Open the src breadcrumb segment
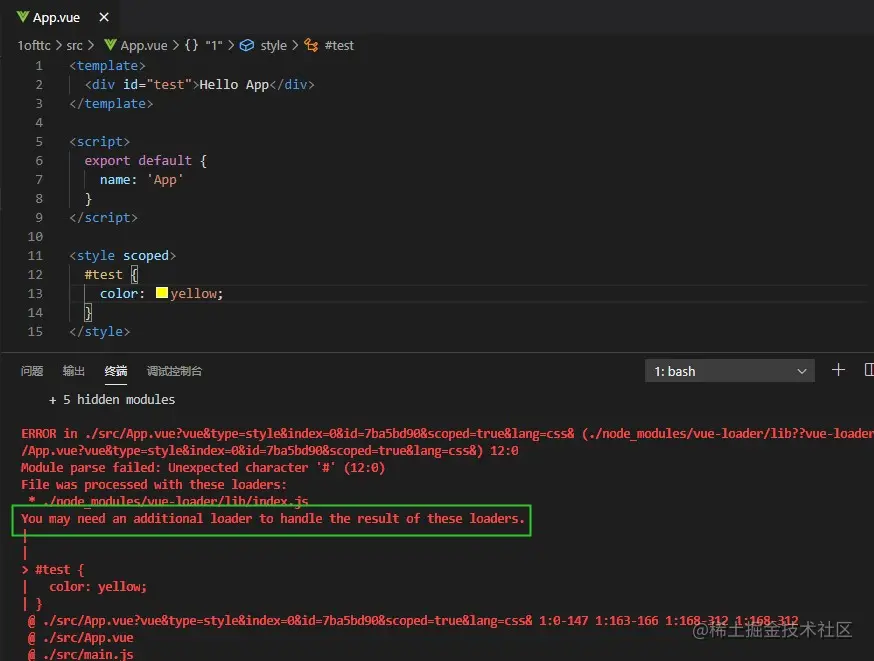Screen dimensions: 874x661 click(x=74, y=45)
